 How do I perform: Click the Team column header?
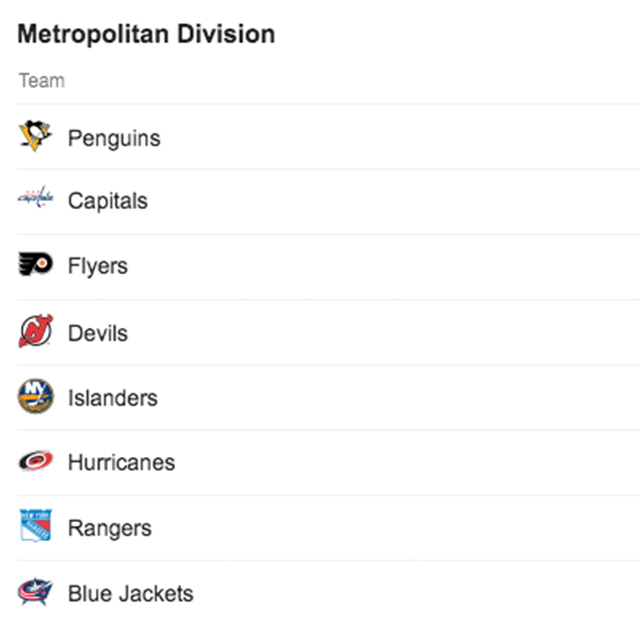(x=41, y=81)
